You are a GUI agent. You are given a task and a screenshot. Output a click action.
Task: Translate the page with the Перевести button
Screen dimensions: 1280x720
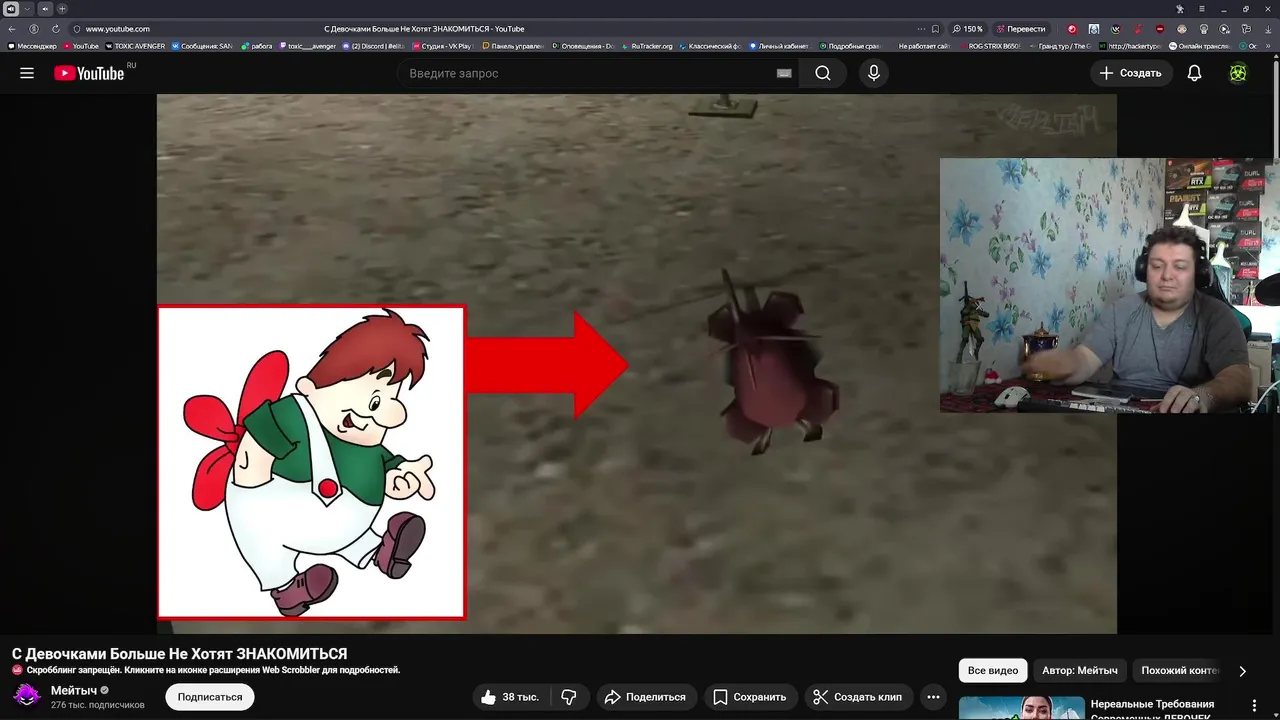pos(1019,29)
